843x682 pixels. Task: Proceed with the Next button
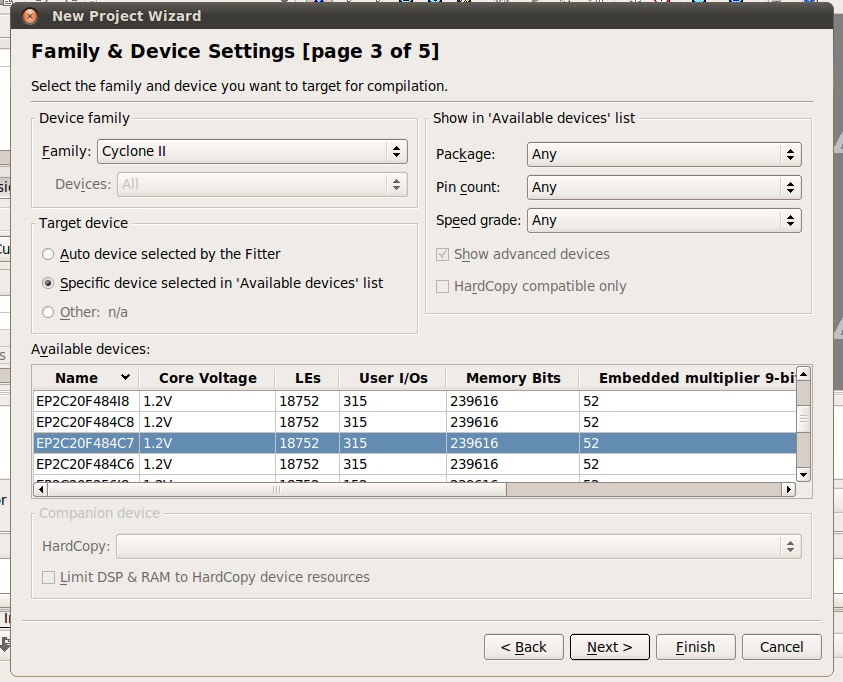(x=610, y=647)
